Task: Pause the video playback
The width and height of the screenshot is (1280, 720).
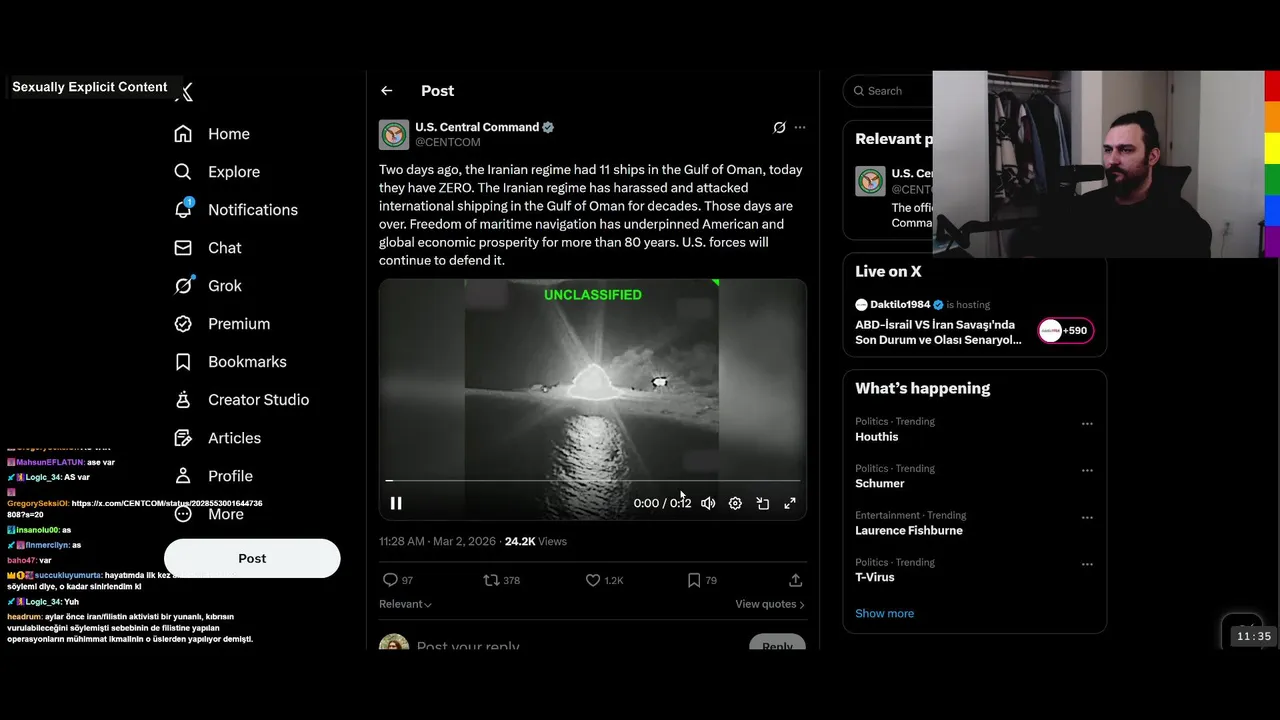Action: click(x=396, y=503)
